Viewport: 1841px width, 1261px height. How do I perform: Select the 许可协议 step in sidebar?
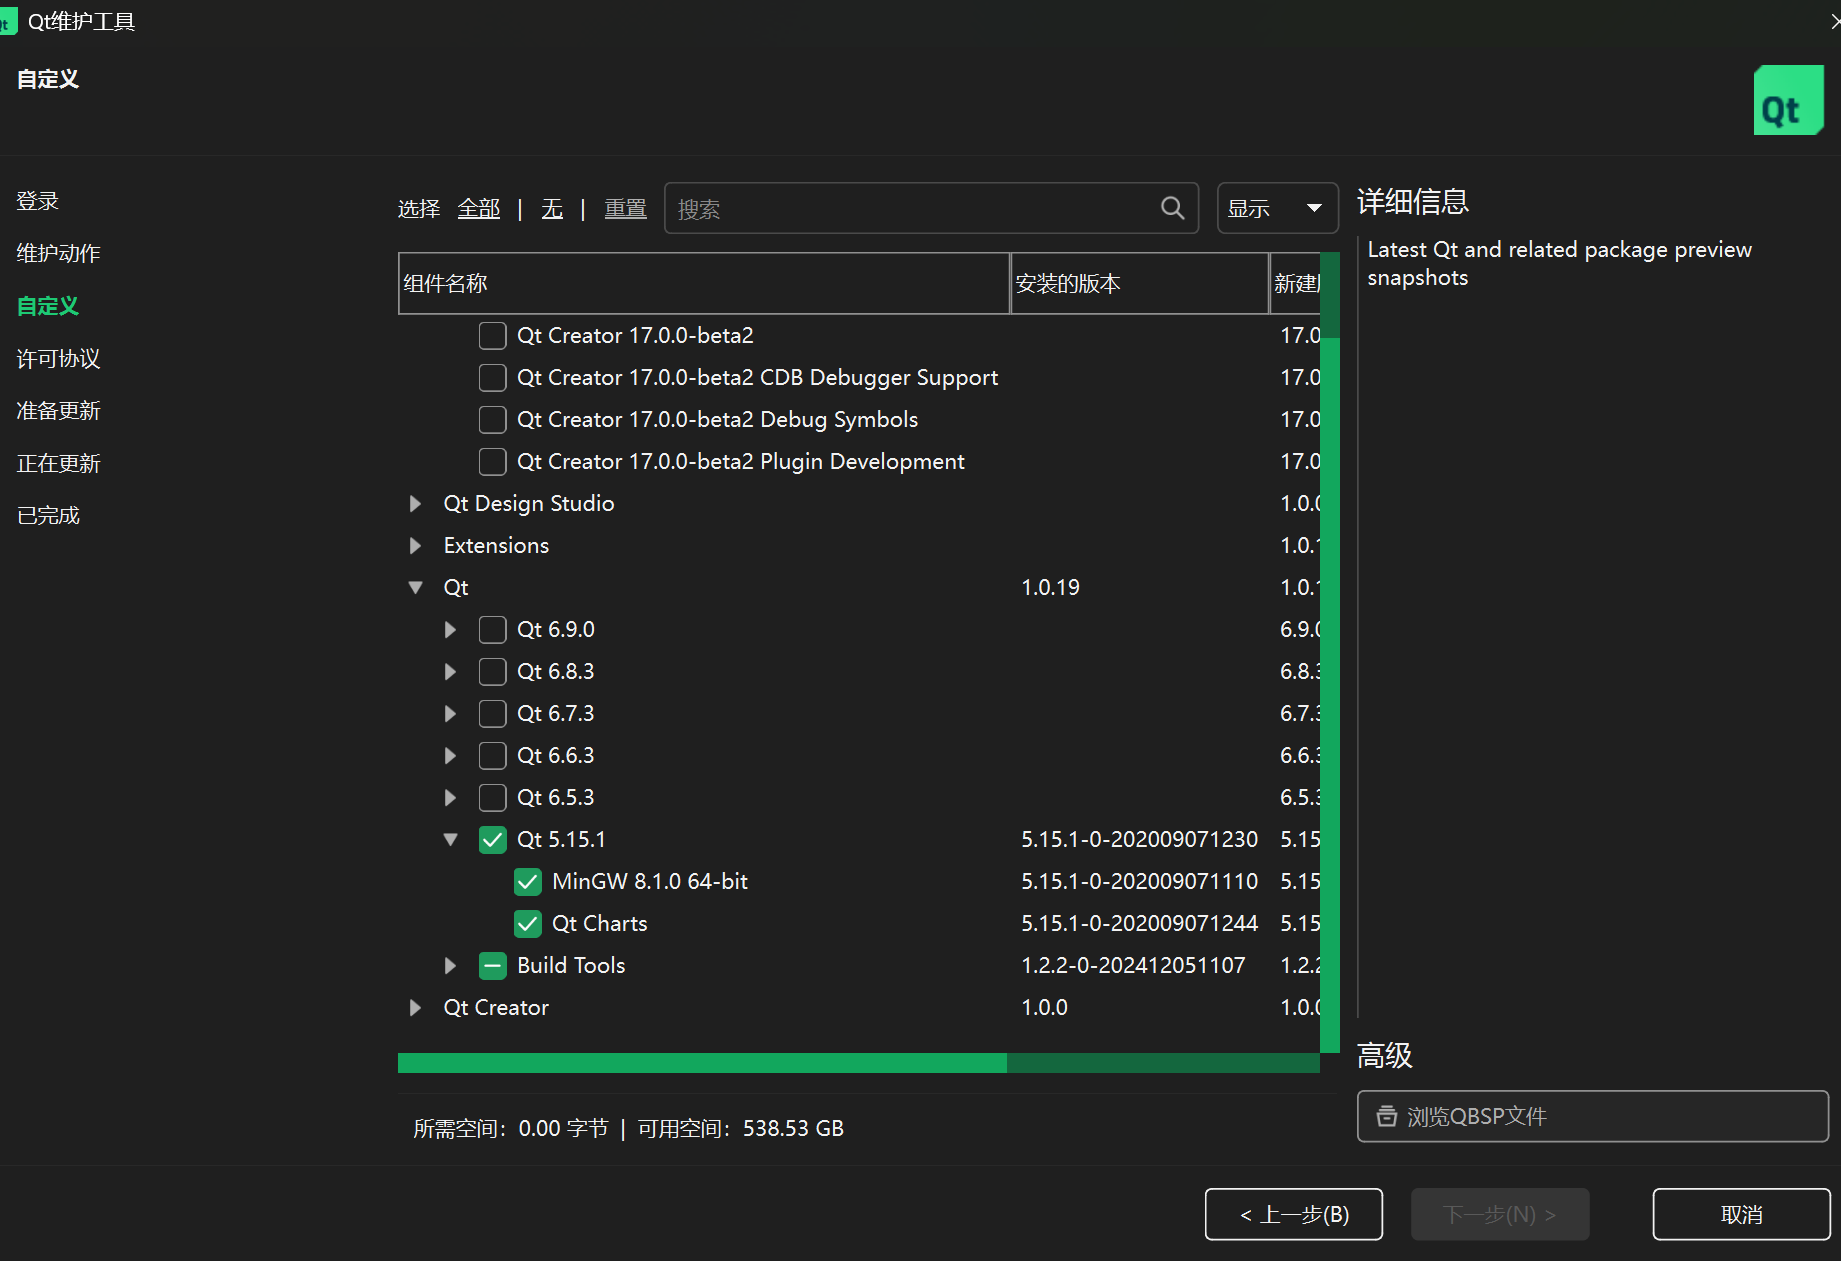click(59, 358)
